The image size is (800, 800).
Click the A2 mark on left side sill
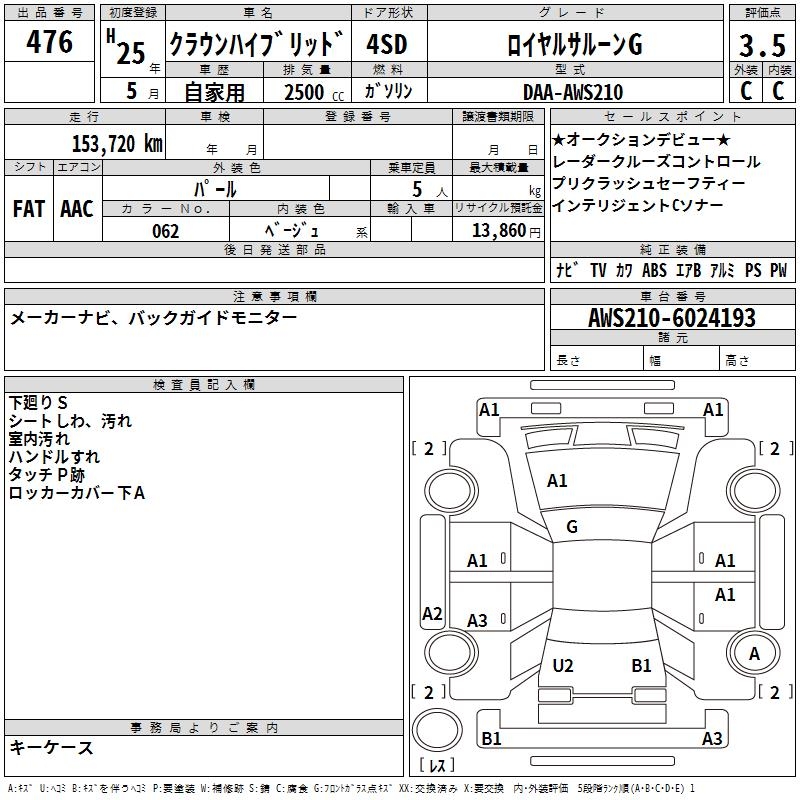432,613
